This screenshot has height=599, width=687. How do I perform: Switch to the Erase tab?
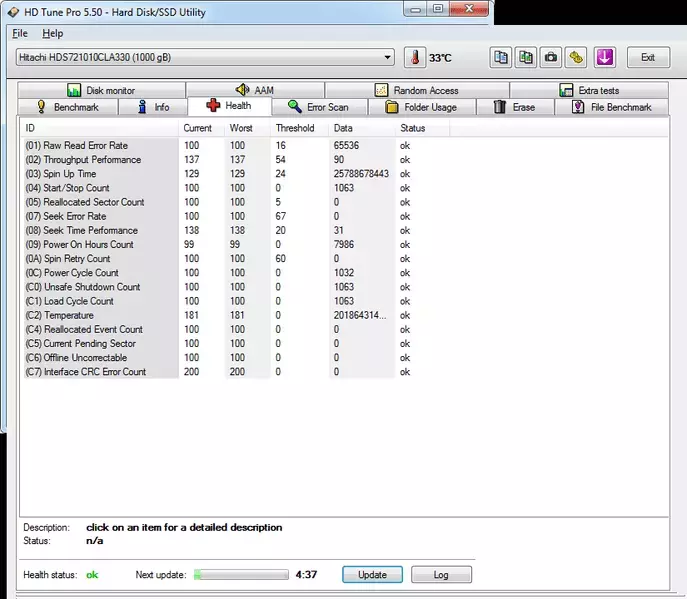tap(515, 107)
